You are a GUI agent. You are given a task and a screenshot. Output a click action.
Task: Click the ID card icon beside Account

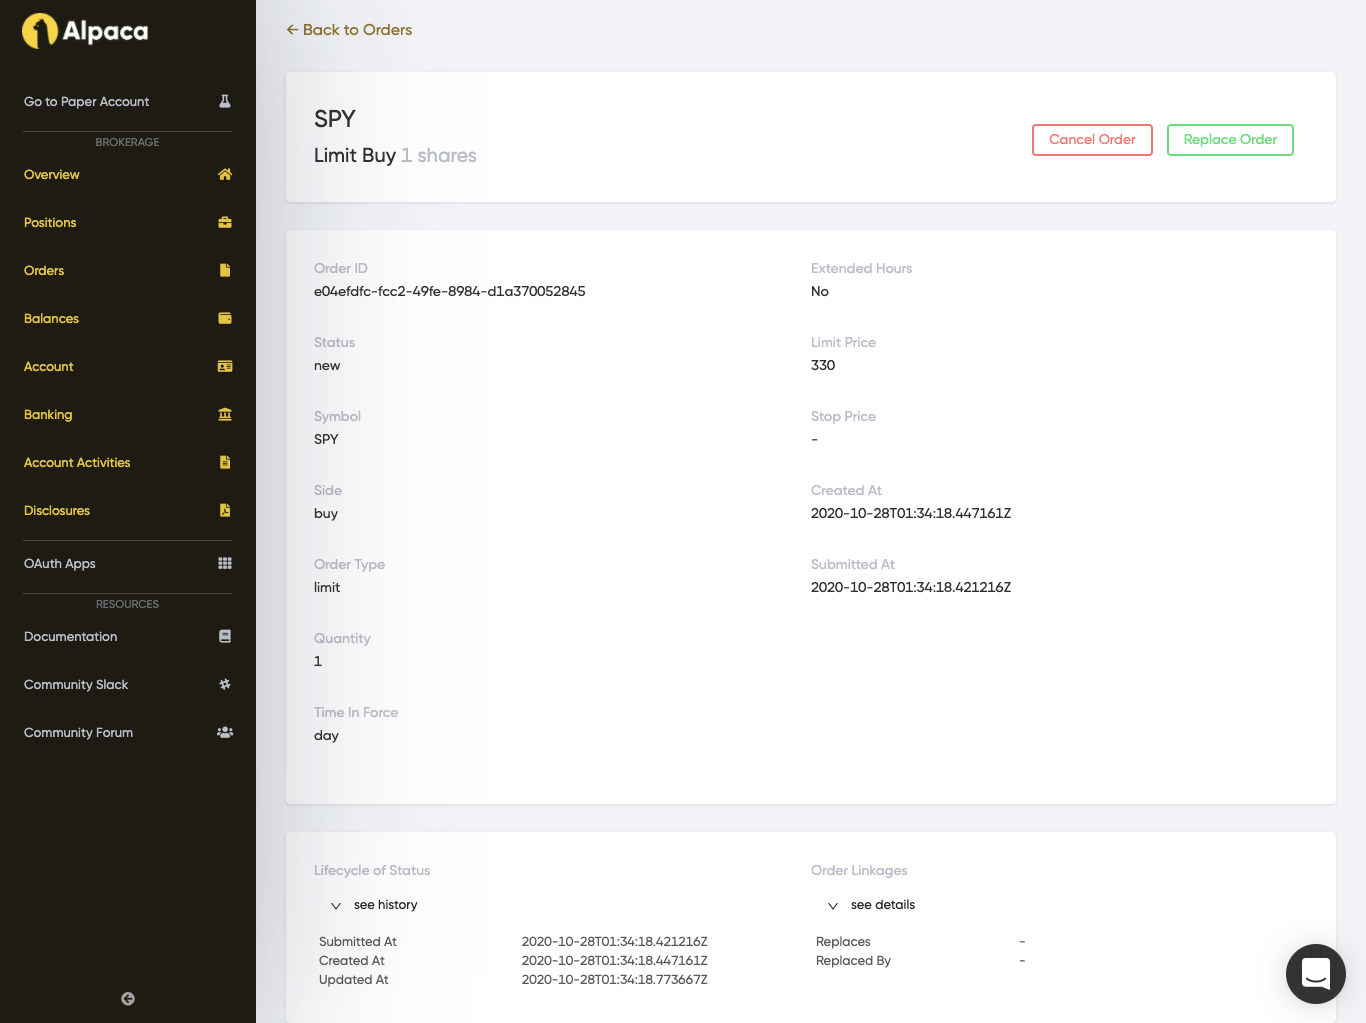(x=225, y=366)
